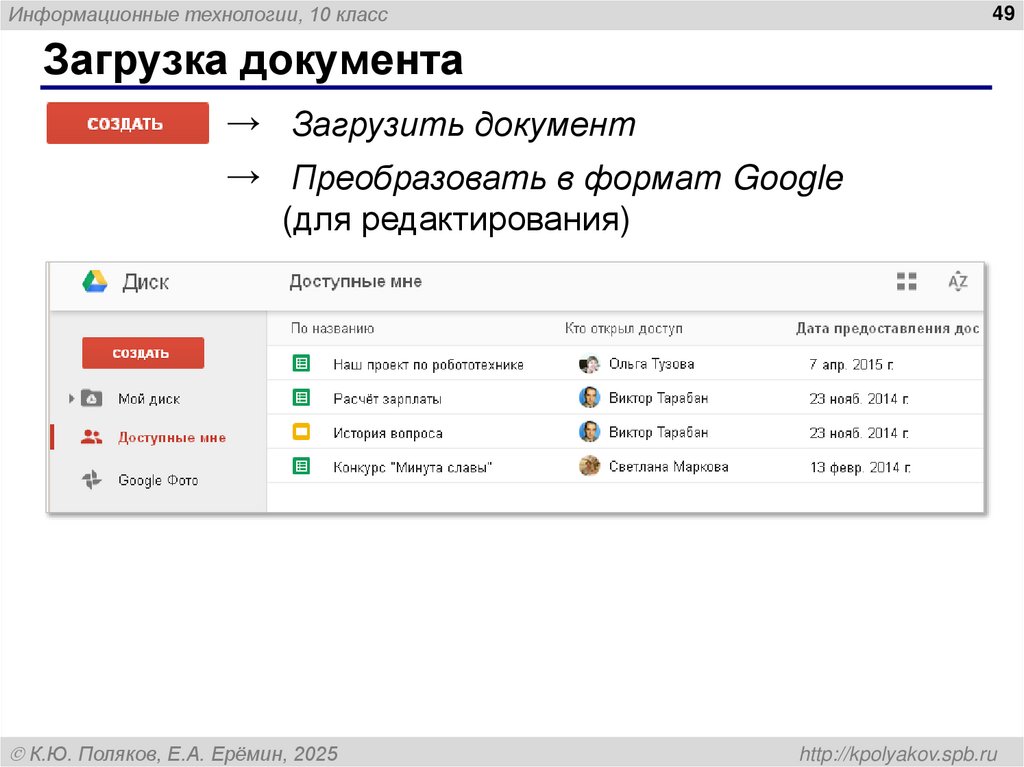Open Доступные мне in sidebar

171,437
